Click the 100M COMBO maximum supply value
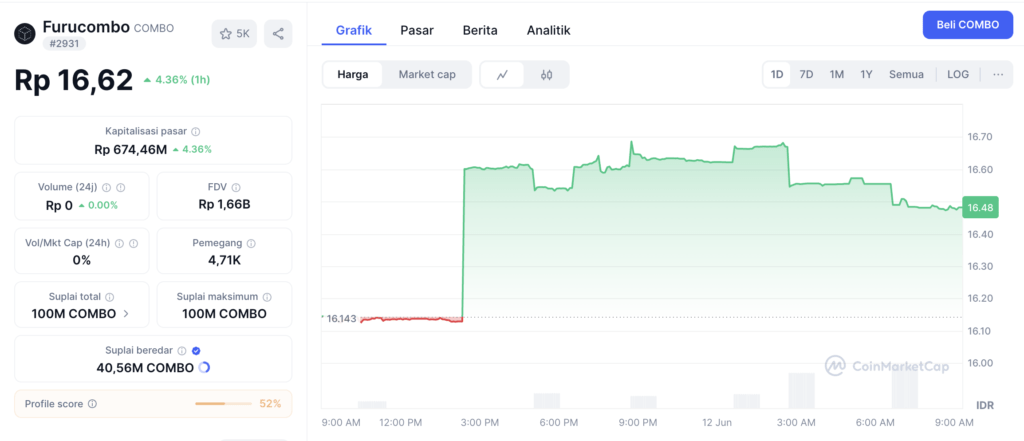Viewport: 1024px width, 441px height. click(224, 314)
